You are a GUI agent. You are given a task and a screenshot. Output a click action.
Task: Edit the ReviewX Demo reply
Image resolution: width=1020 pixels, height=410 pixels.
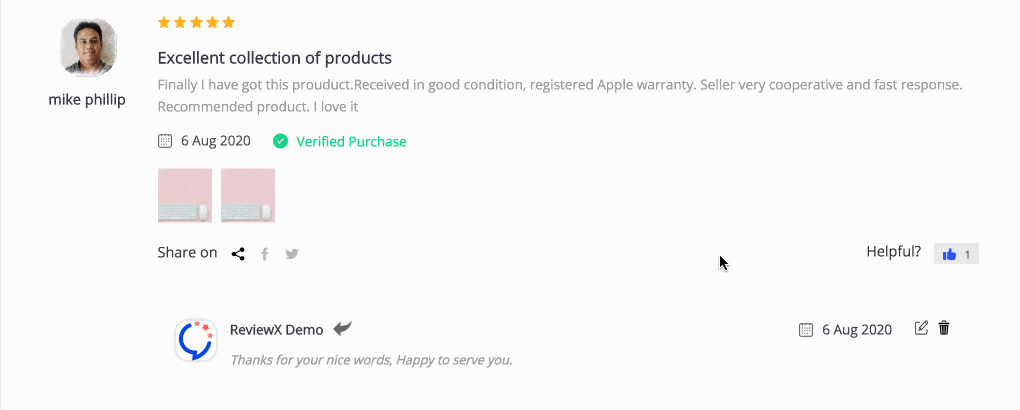point(921,328)
